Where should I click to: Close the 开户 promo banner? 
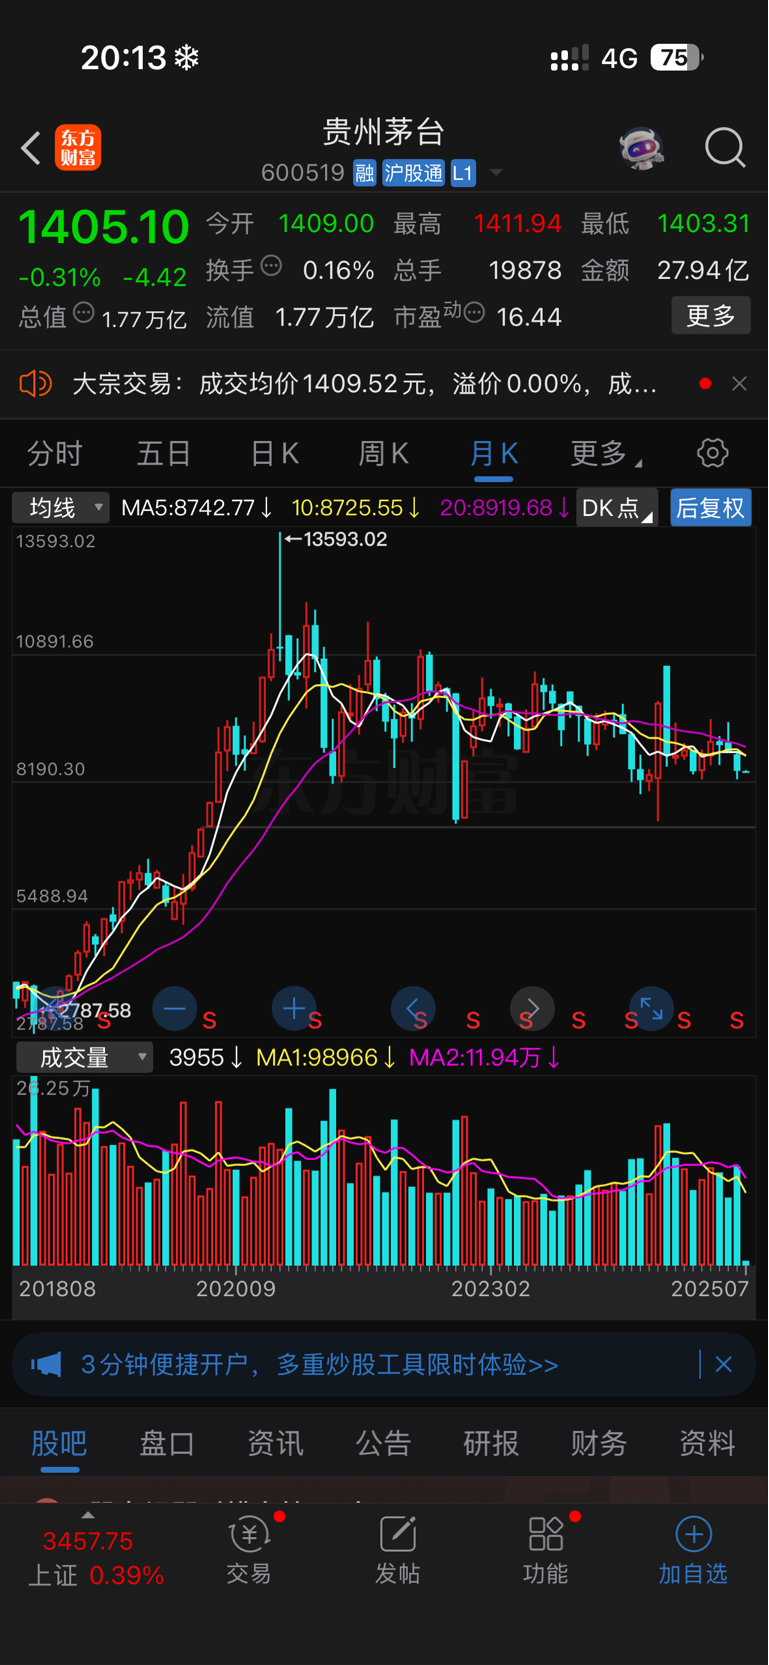click(x=724, y=1364)
